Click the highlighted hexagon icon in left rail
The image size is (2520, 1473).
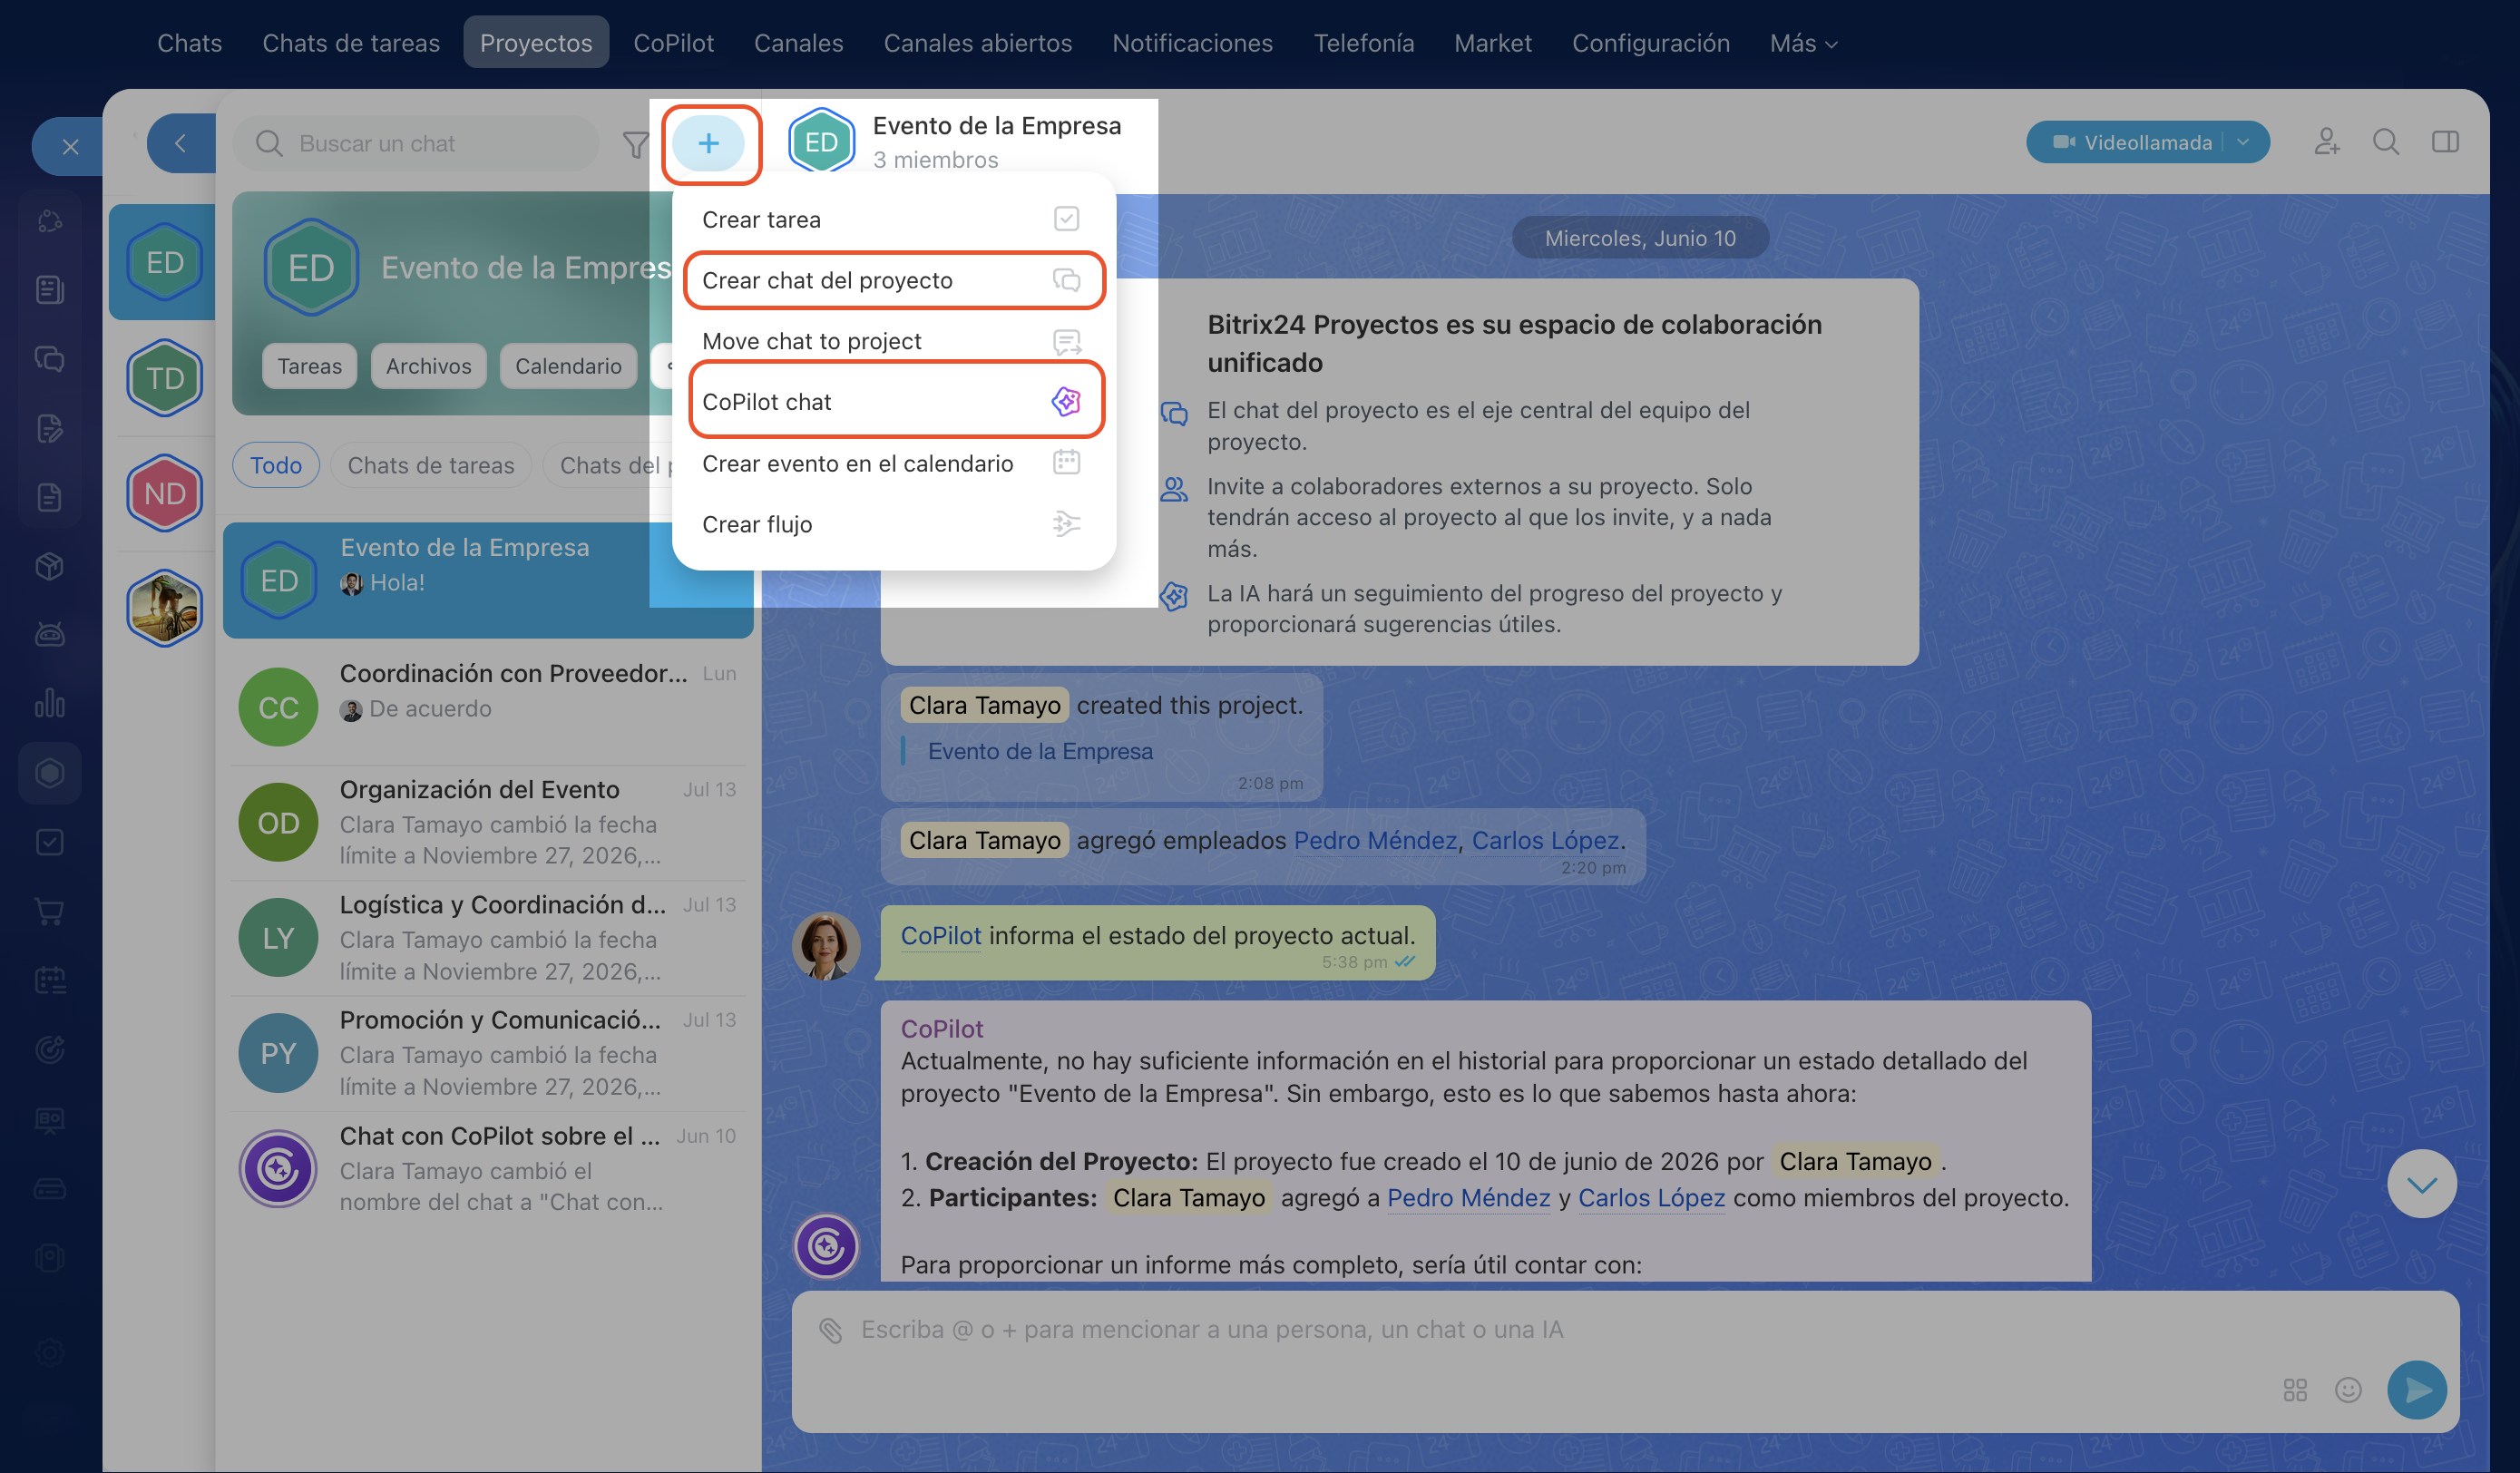50,773
